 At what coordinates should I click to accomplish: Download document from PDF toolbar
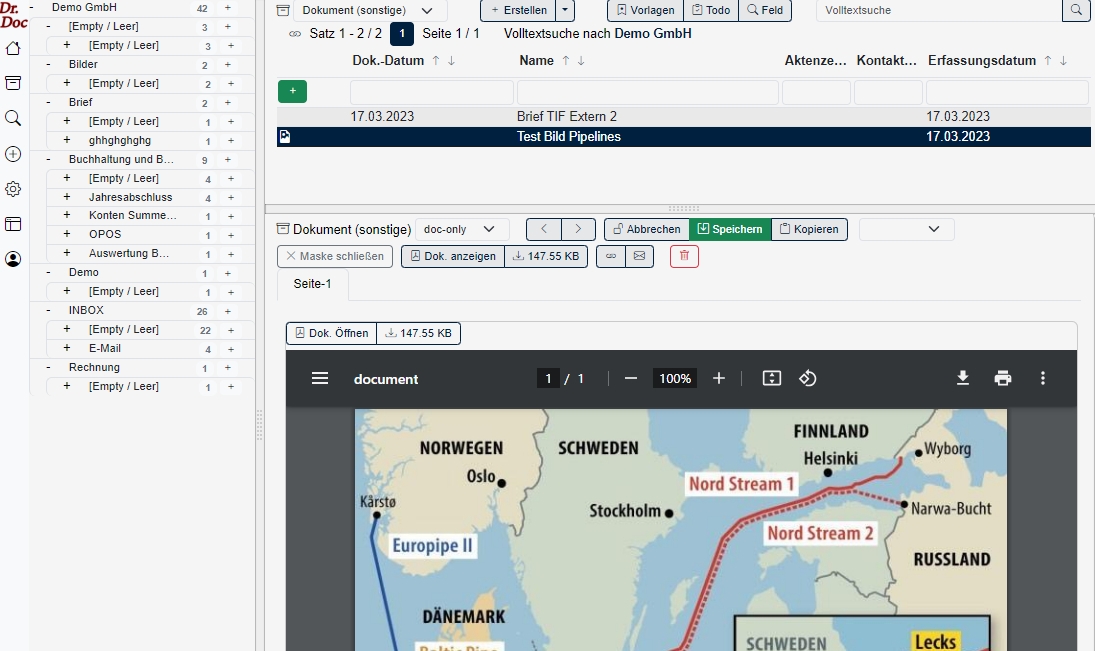pos(963,379)
